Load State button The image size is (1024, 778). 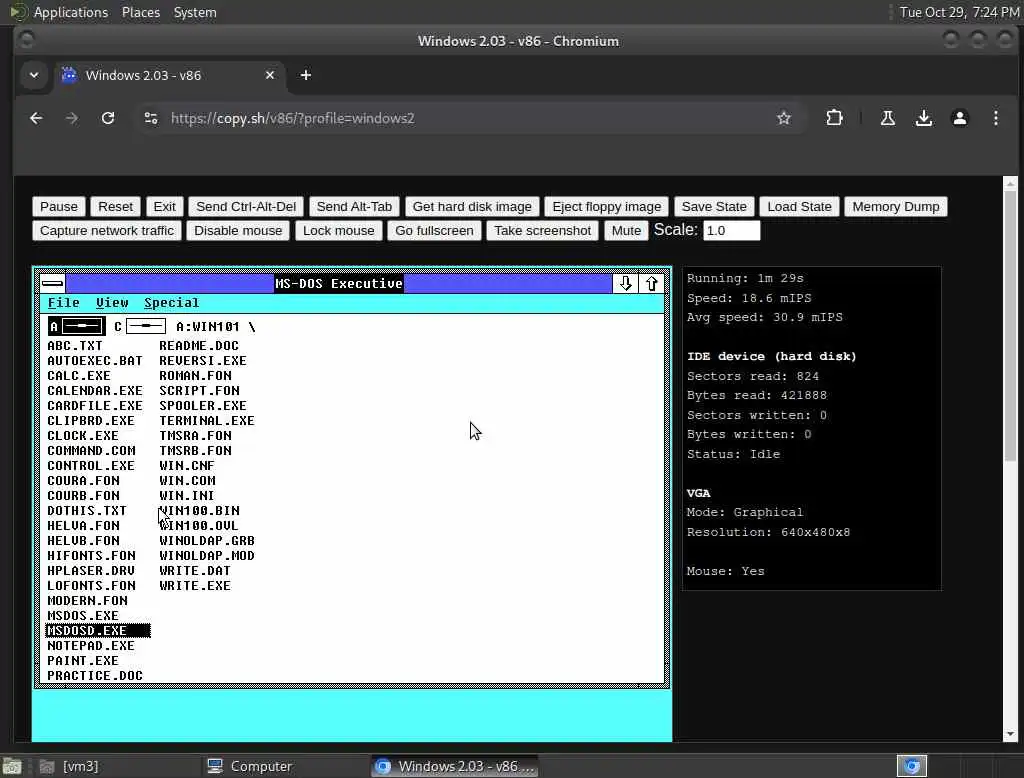pyautogui.click(x=799, y=206)
